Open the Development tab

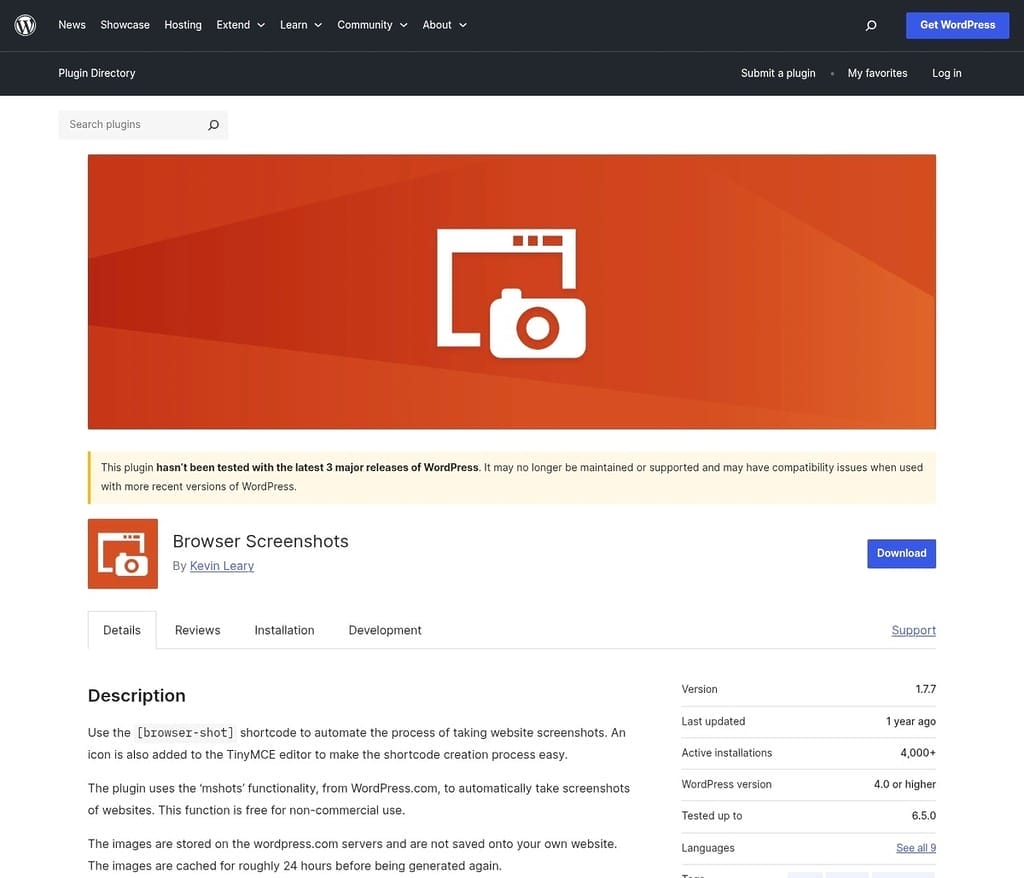click(x=385, y=630)
